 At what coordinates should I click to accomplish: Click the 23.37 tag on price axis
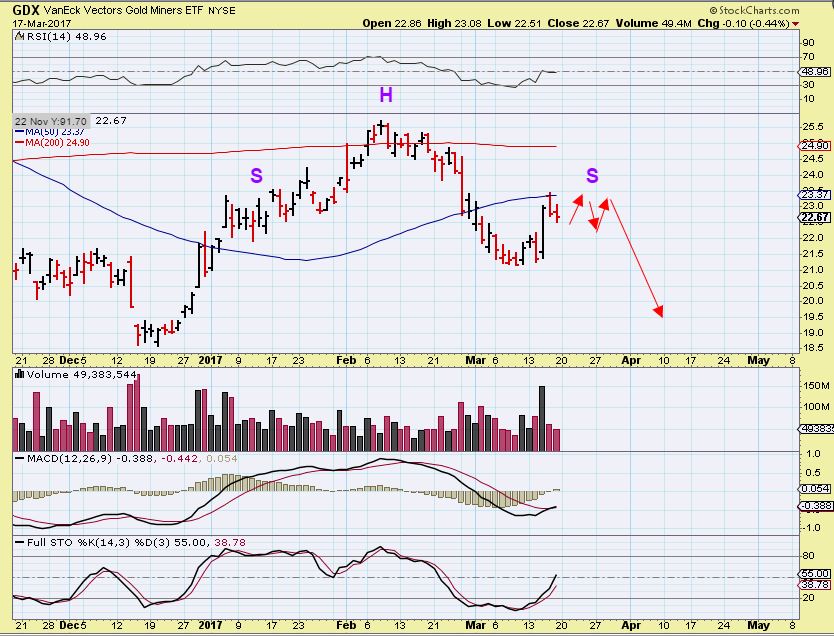tap(815, 194)
